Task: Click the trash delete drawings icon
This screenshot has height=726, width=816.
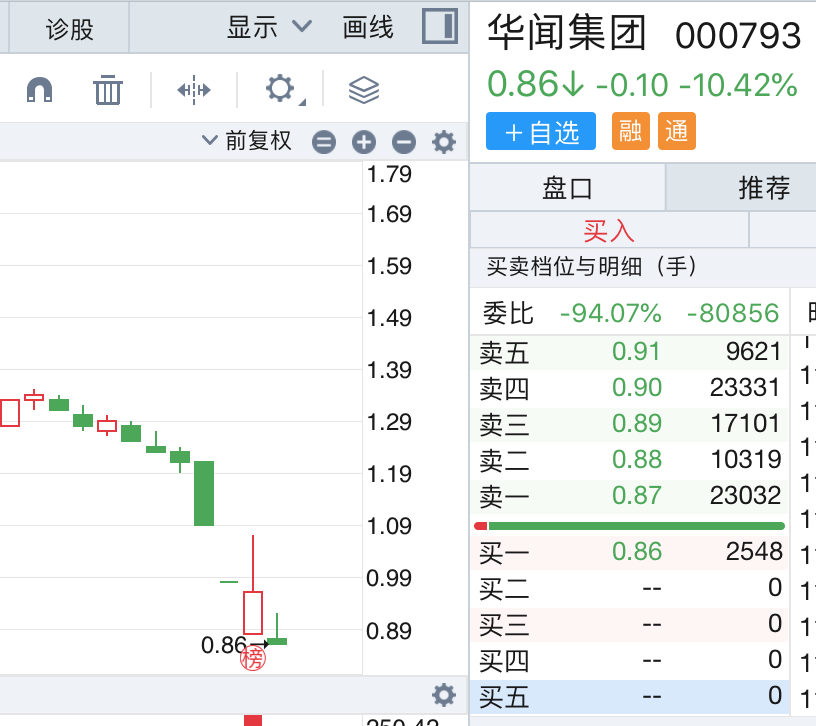Action: (x=107, y=91)
